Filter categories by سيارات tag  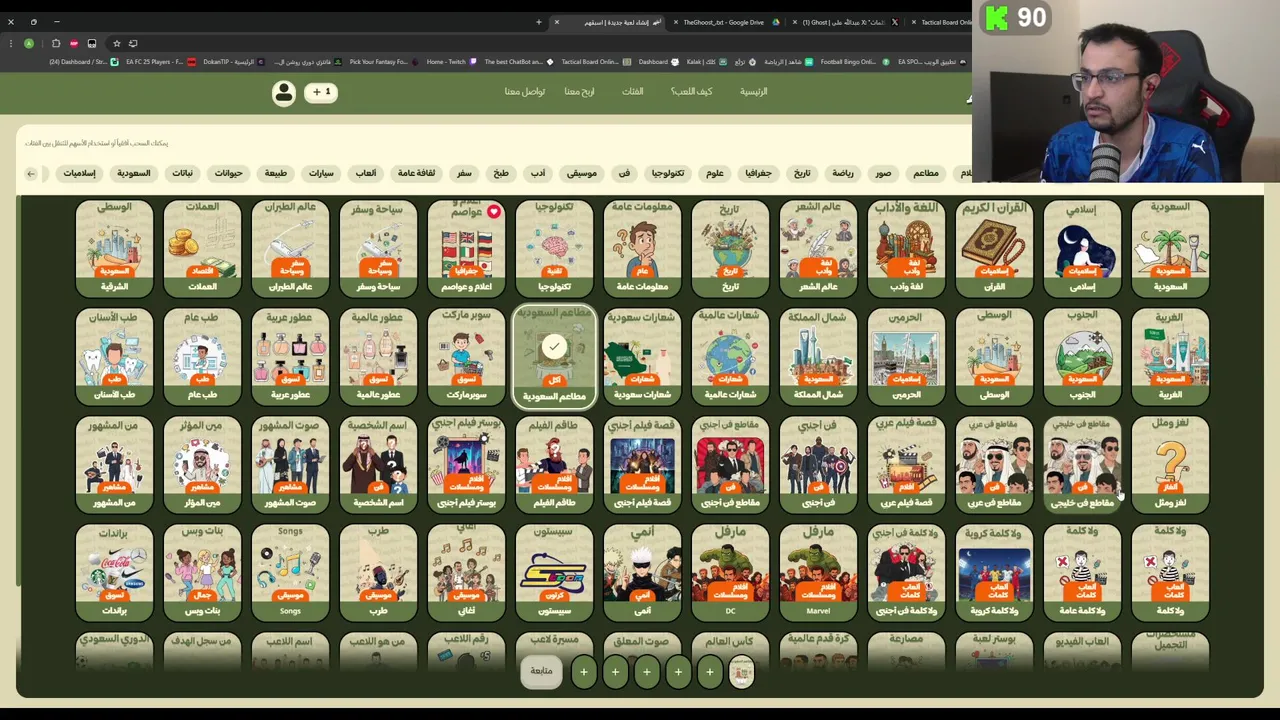[321, 173]
